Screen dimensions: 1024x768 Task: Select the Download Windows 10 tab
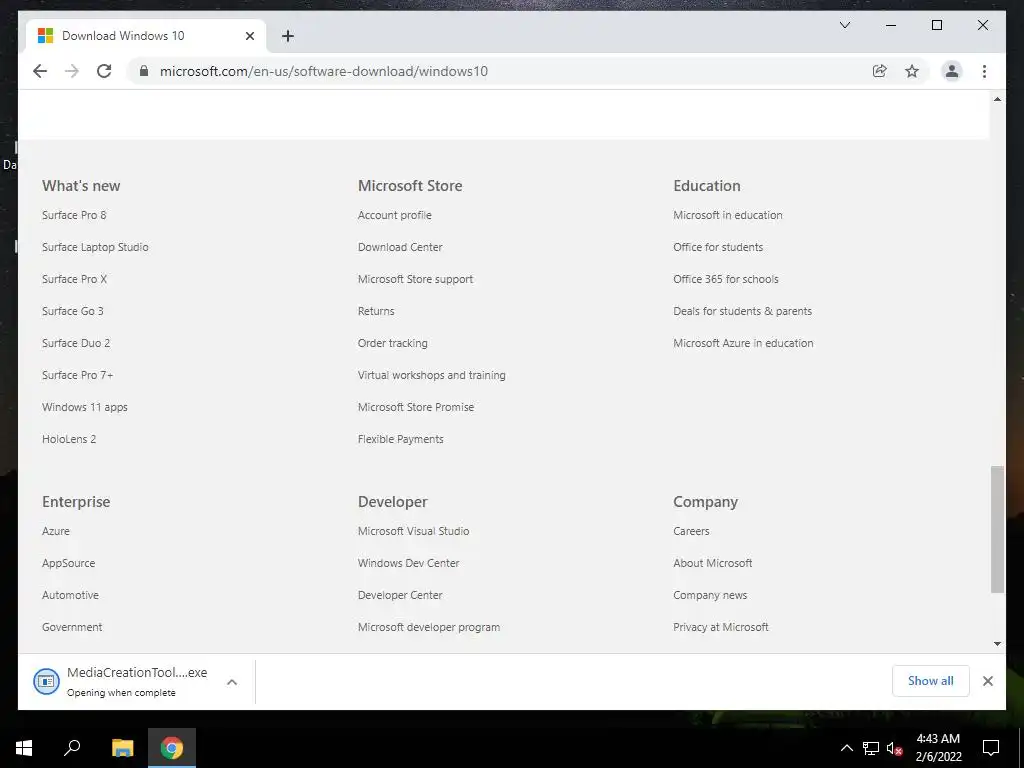146,36
